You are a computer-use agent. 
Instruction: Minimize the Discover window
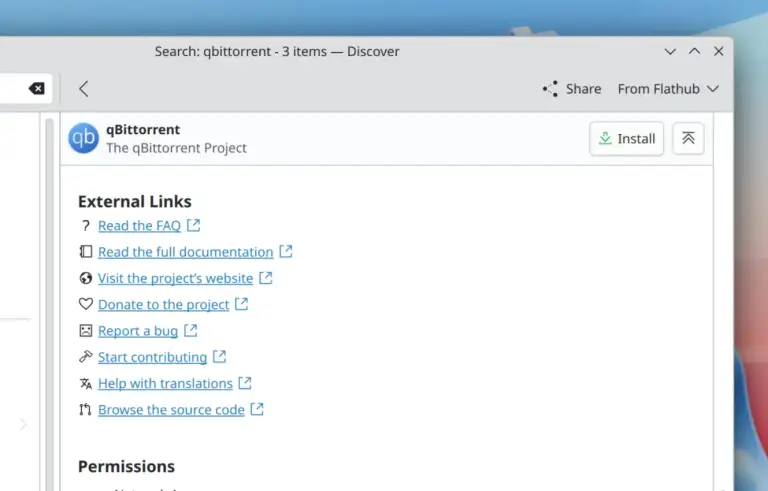pos(670,51)
